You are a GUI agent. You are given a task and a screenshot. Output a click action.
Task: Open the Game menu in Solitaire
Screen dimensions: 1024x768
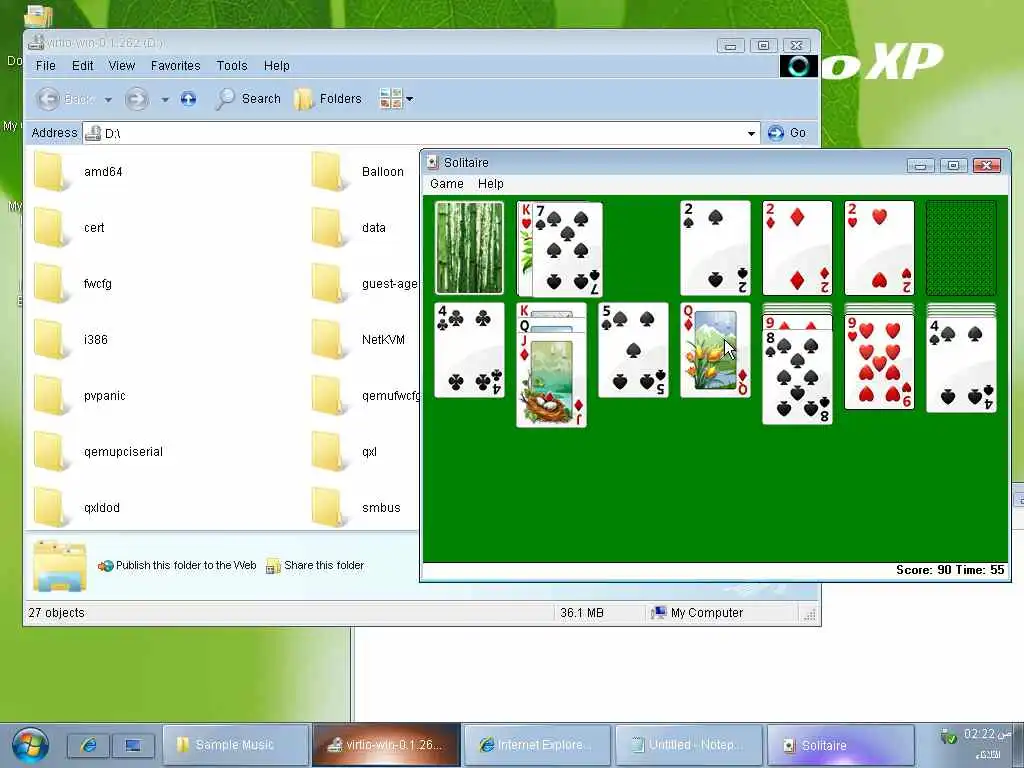[x=447, y=184]
